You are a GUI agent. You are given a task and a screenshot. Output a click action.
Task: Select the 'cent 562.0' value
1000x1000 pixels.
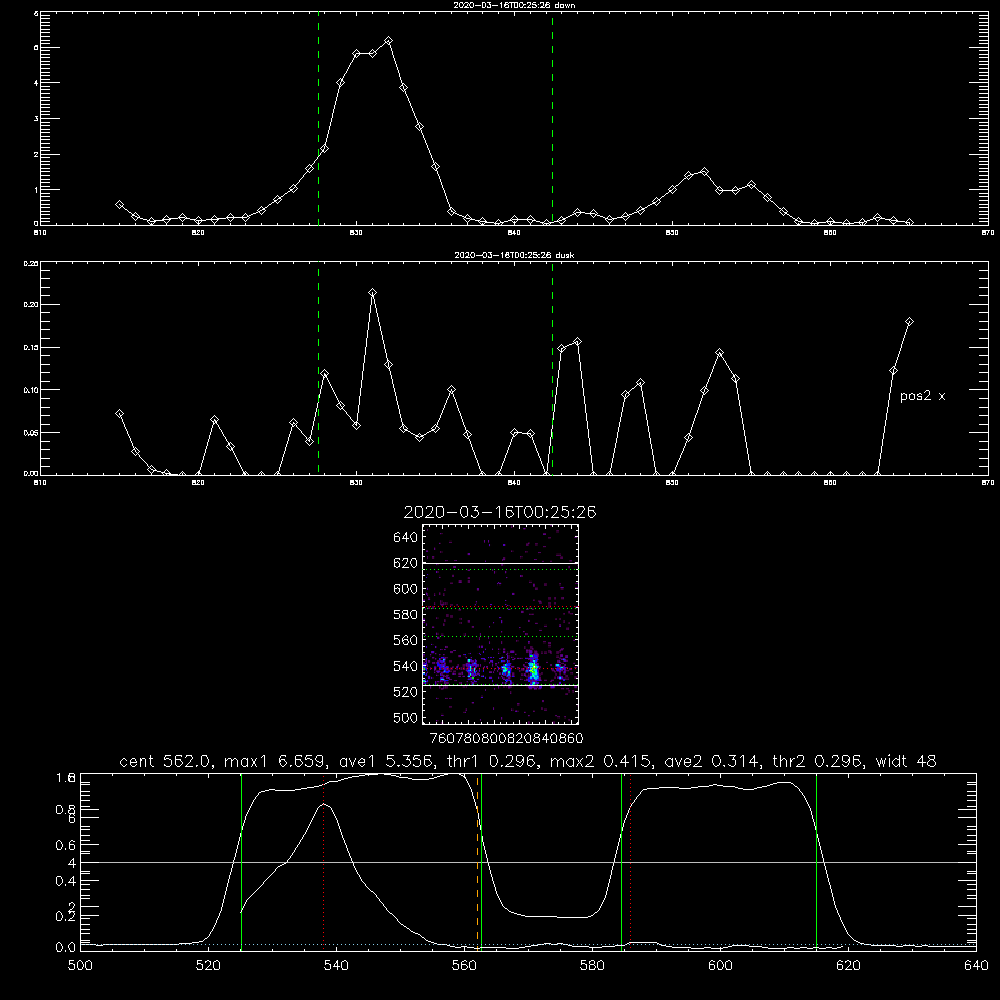[165, 761]
